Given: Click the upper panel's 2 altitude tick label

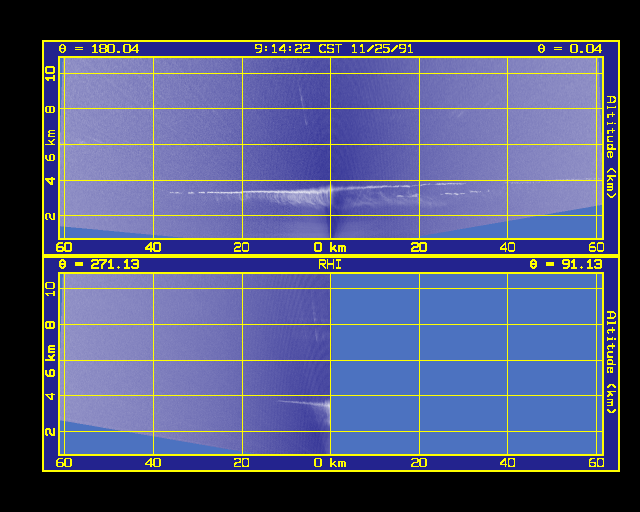Looking at the screenshot, I should [50, 216].
